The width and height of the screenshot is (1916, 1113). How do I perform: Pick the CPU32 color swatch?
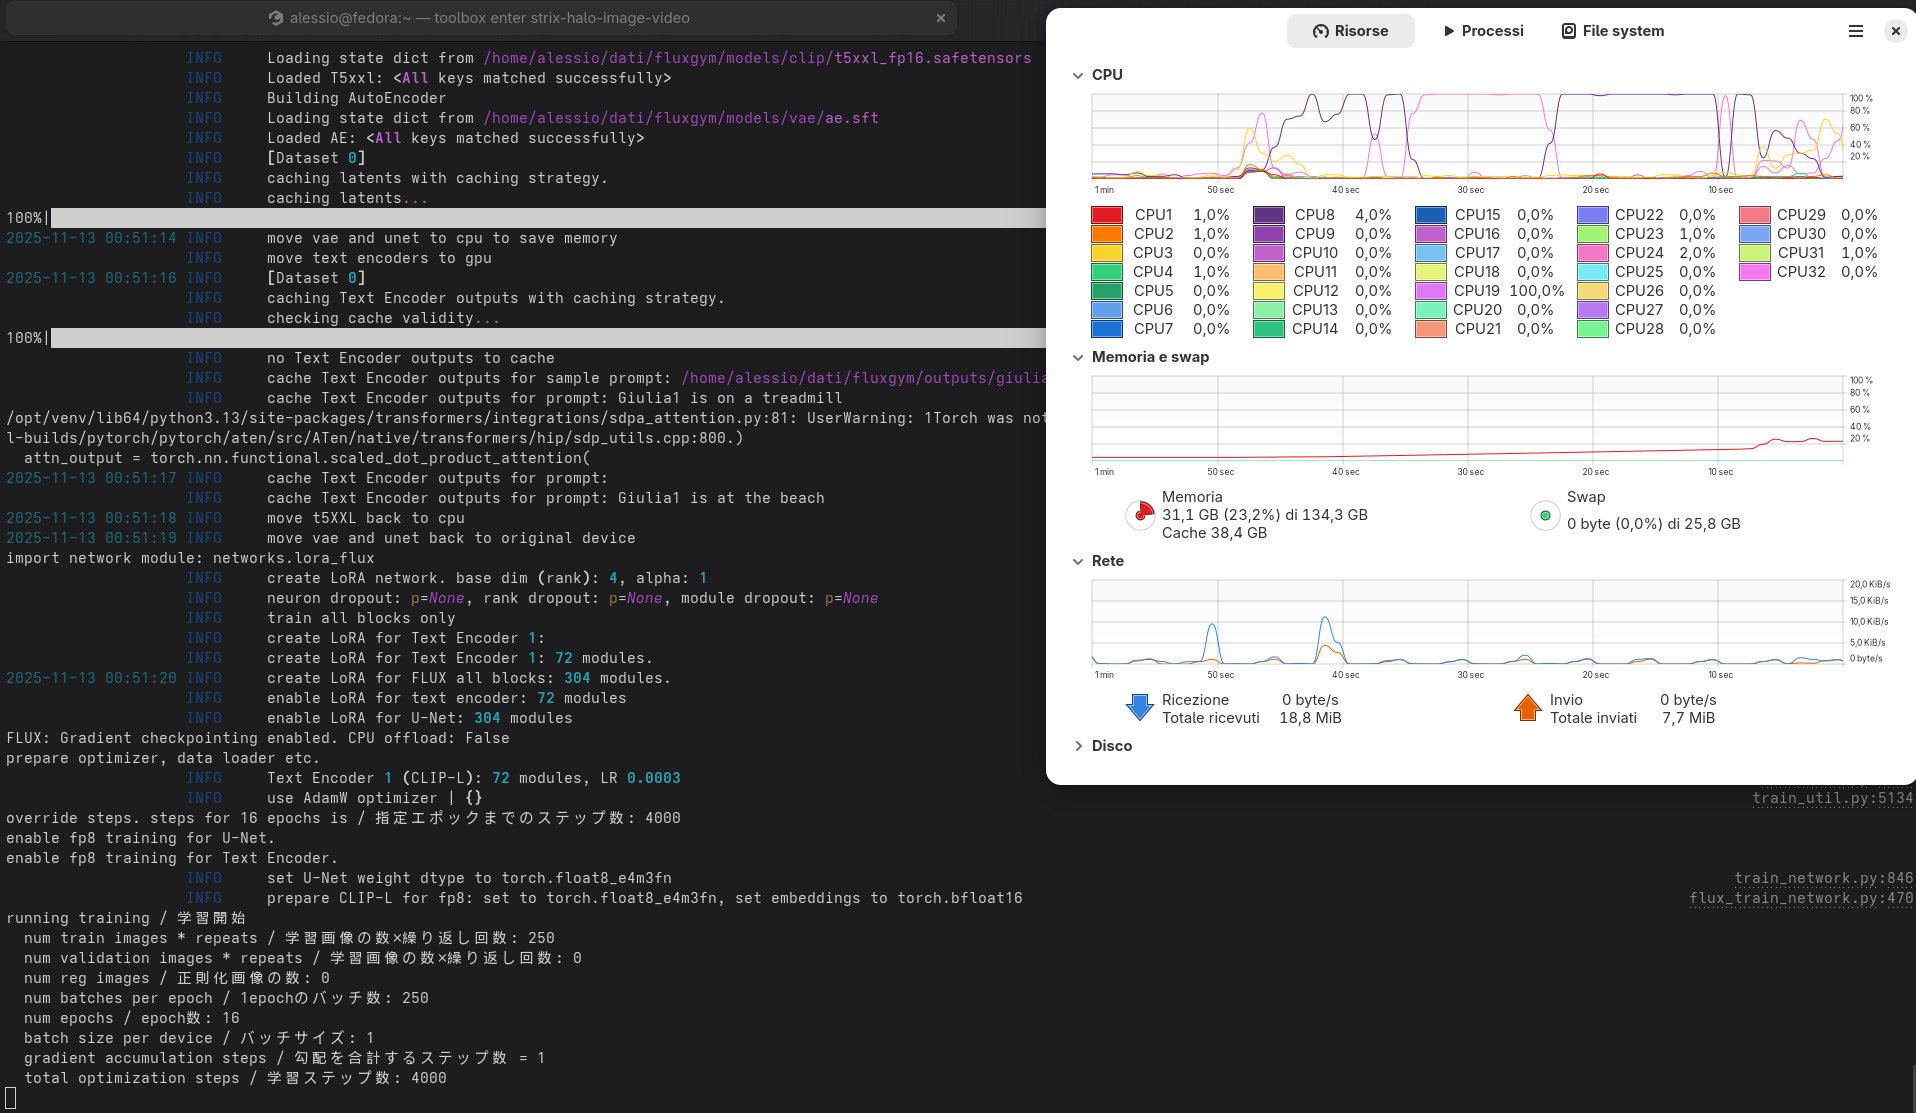point(1755,272)
